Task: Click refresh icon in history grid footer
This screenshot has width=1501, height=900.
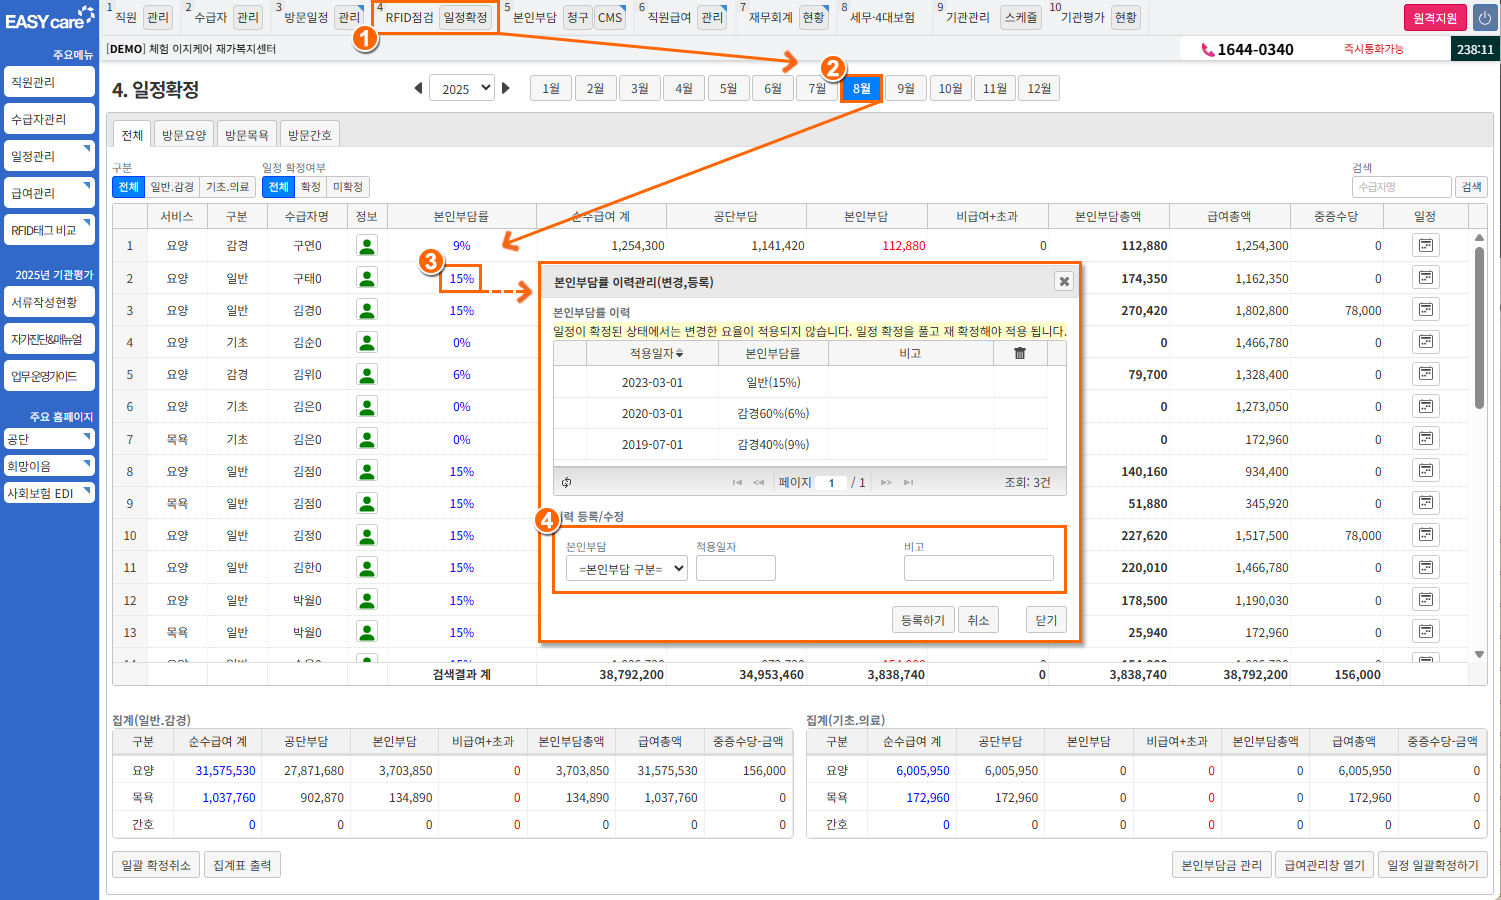Action: coord(566,482)
